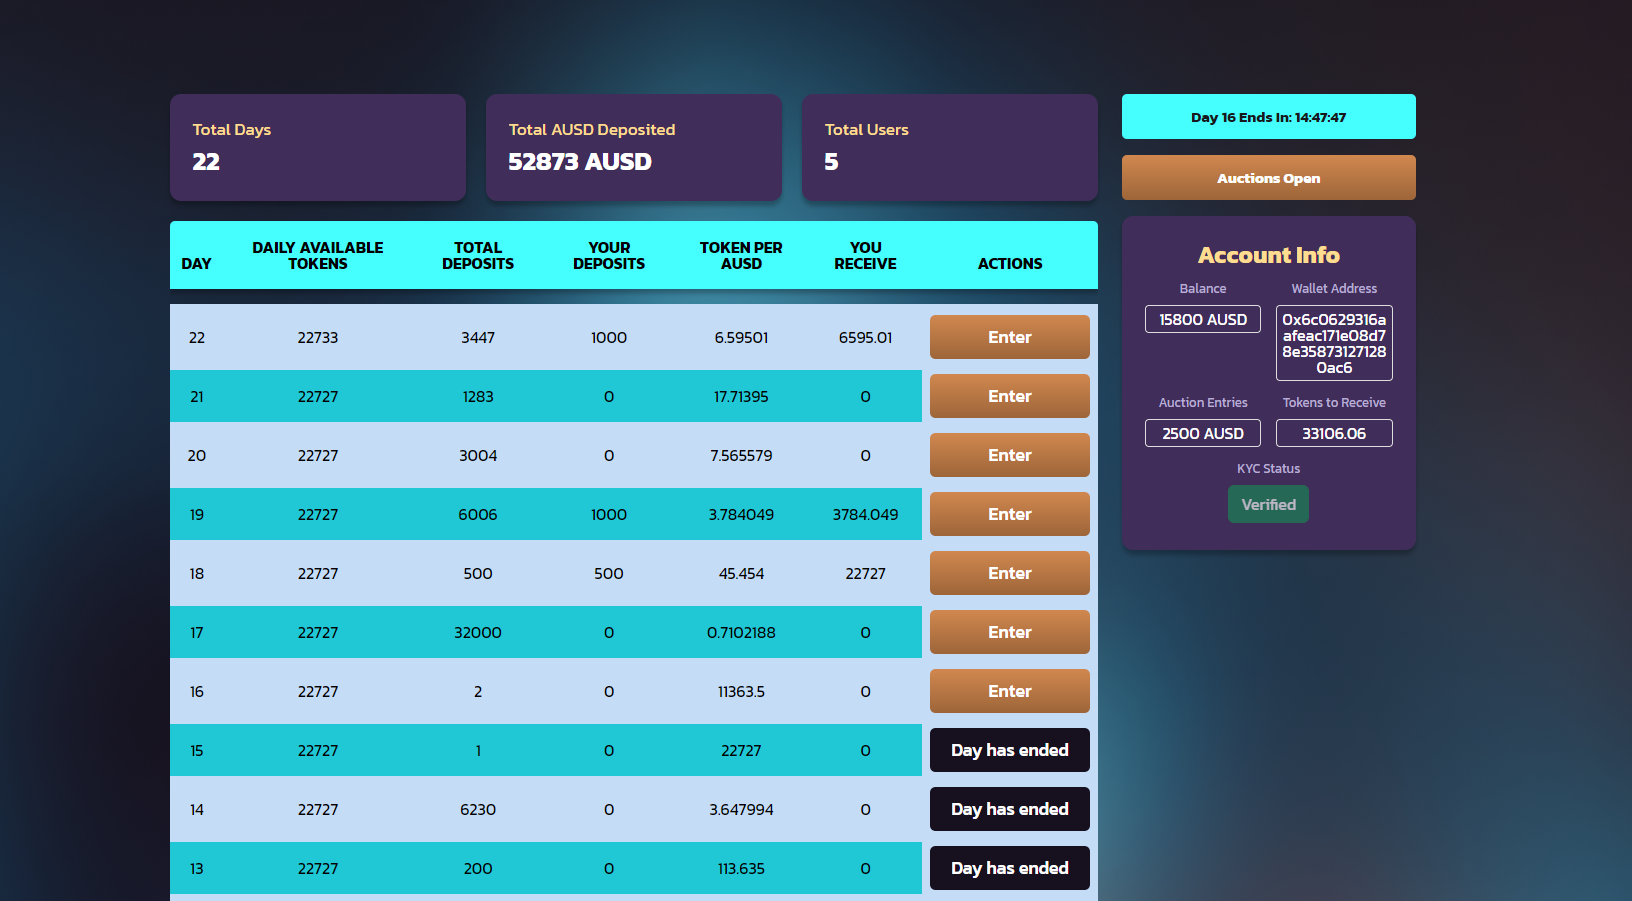Viewport: 1632px width, 901px height.
Task: Select the wallet address box
Action: click(x=1334, y=343)
